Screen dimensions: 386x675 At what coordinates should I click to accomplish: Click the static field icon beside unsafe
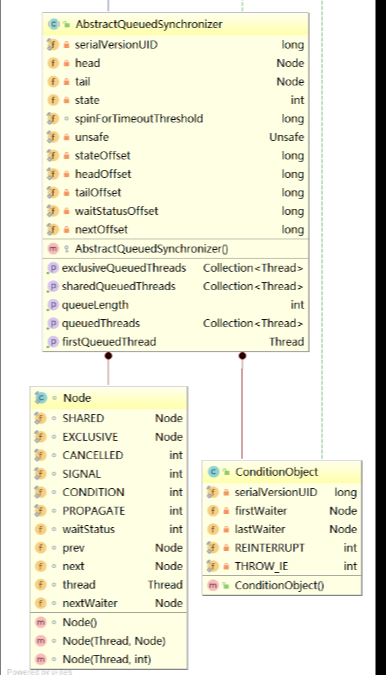(x=53, y=137)
